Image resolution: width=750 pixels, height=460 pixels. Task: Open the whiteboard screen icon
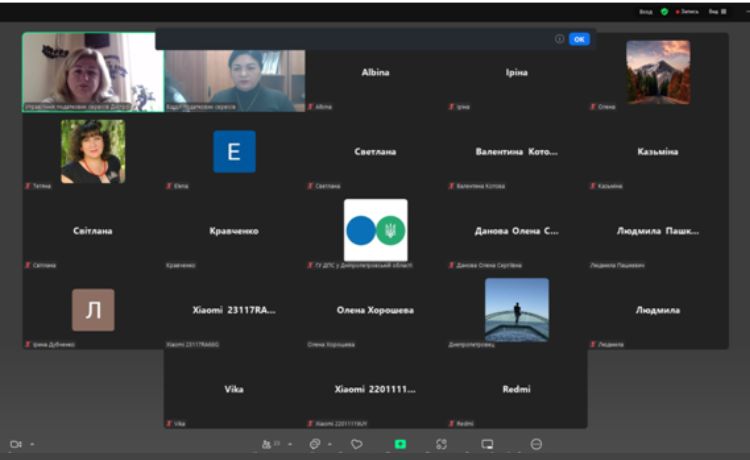(x=487, y=444)
